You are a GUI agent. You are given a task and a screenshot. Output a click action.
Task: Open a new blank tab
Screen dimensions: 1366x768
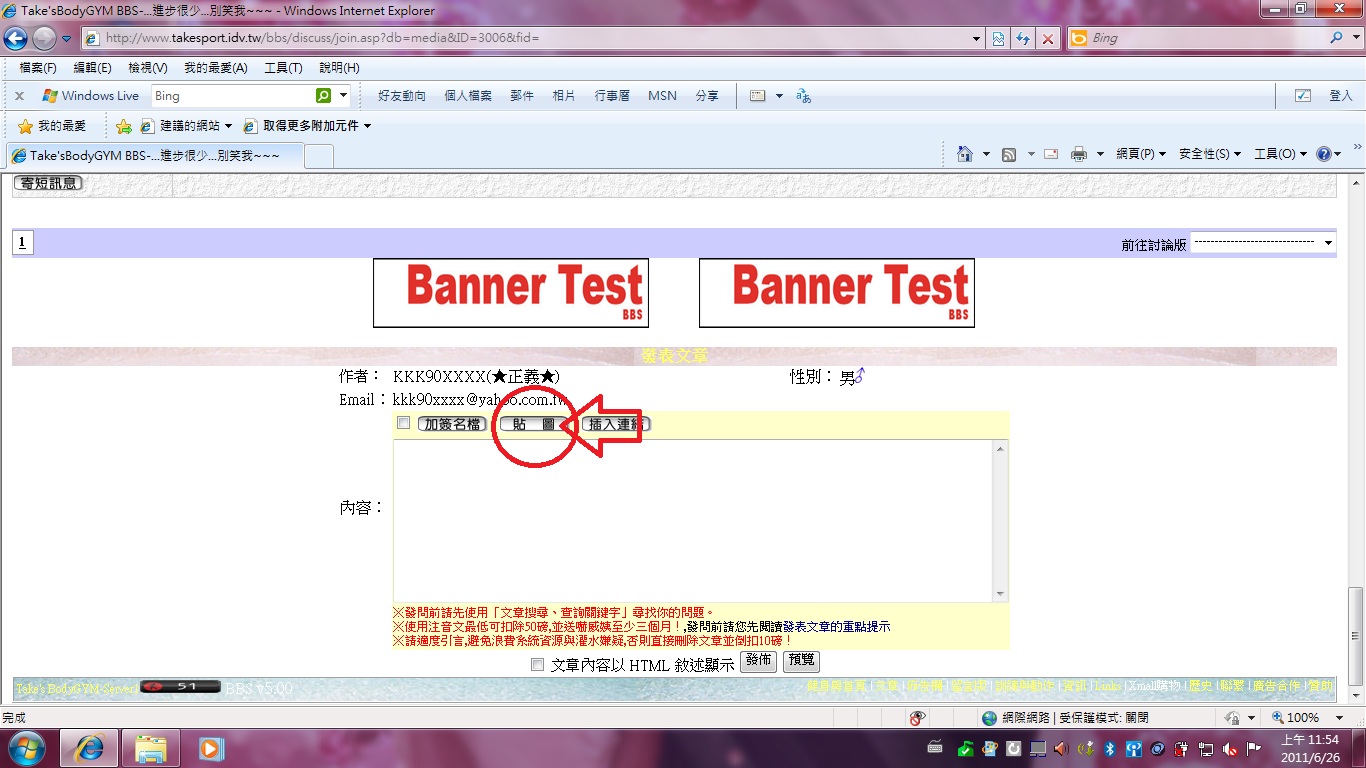coord(318,156)
